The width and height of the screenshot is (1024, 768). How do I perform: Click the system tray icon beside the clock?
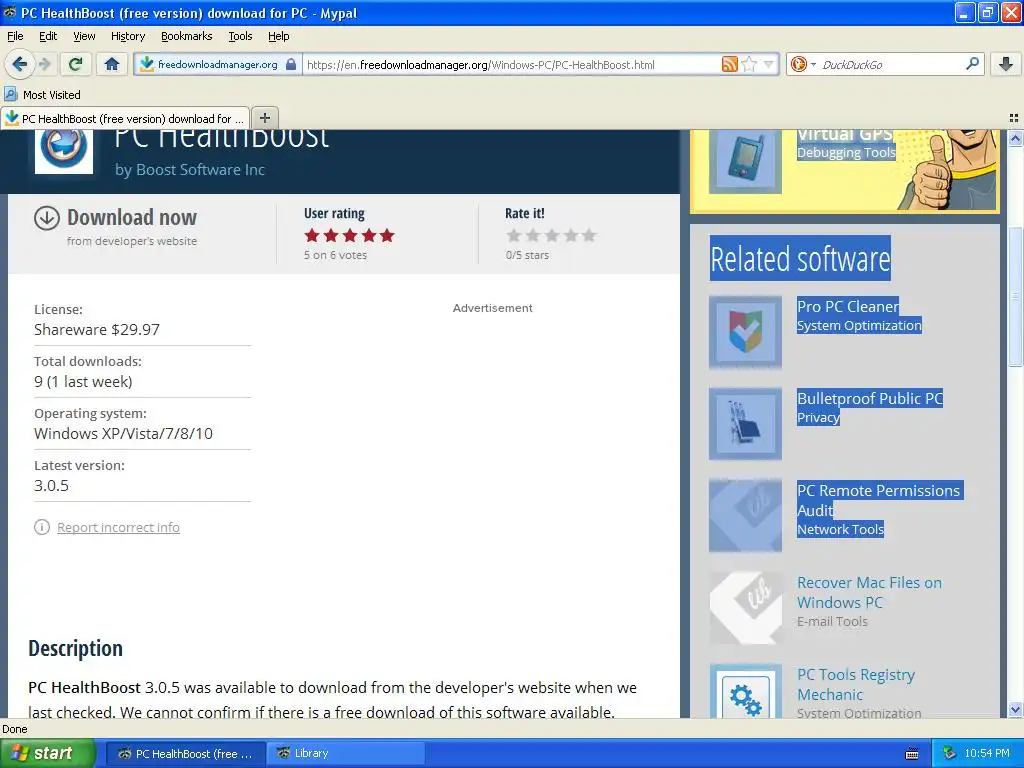click(x=950, y=754)
